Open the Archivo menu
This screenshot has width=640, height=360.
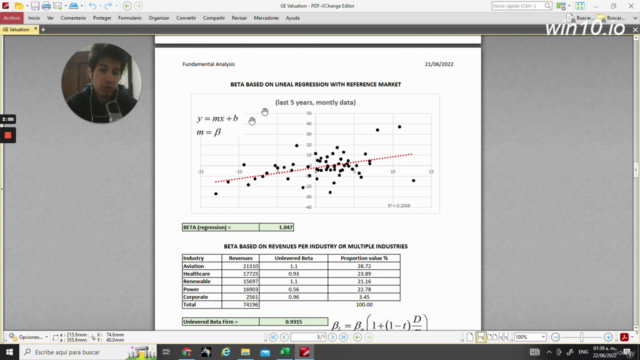(x=11, y=18)
